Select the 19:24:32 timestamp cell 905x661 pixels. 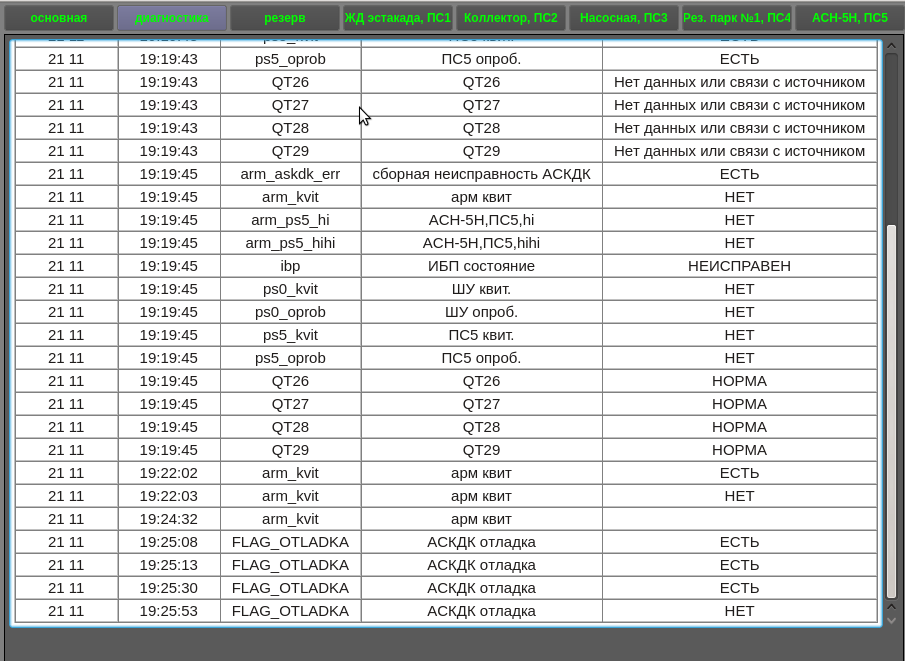click(x=168, y=519)
